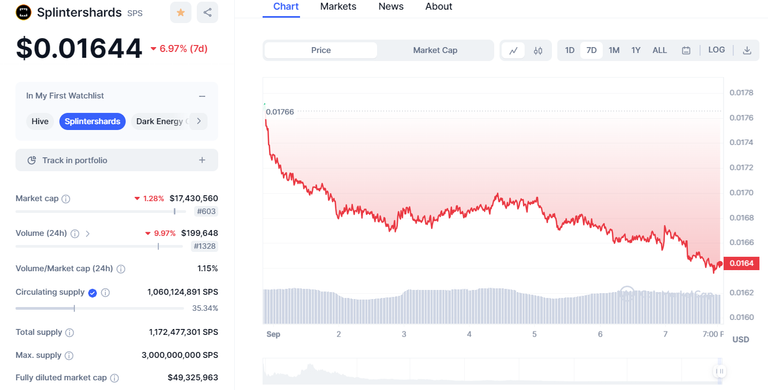Click the Track in portfolio button
Image resolution: width=768 pixels, height=390 pixels.
click(x=117, y=160)
